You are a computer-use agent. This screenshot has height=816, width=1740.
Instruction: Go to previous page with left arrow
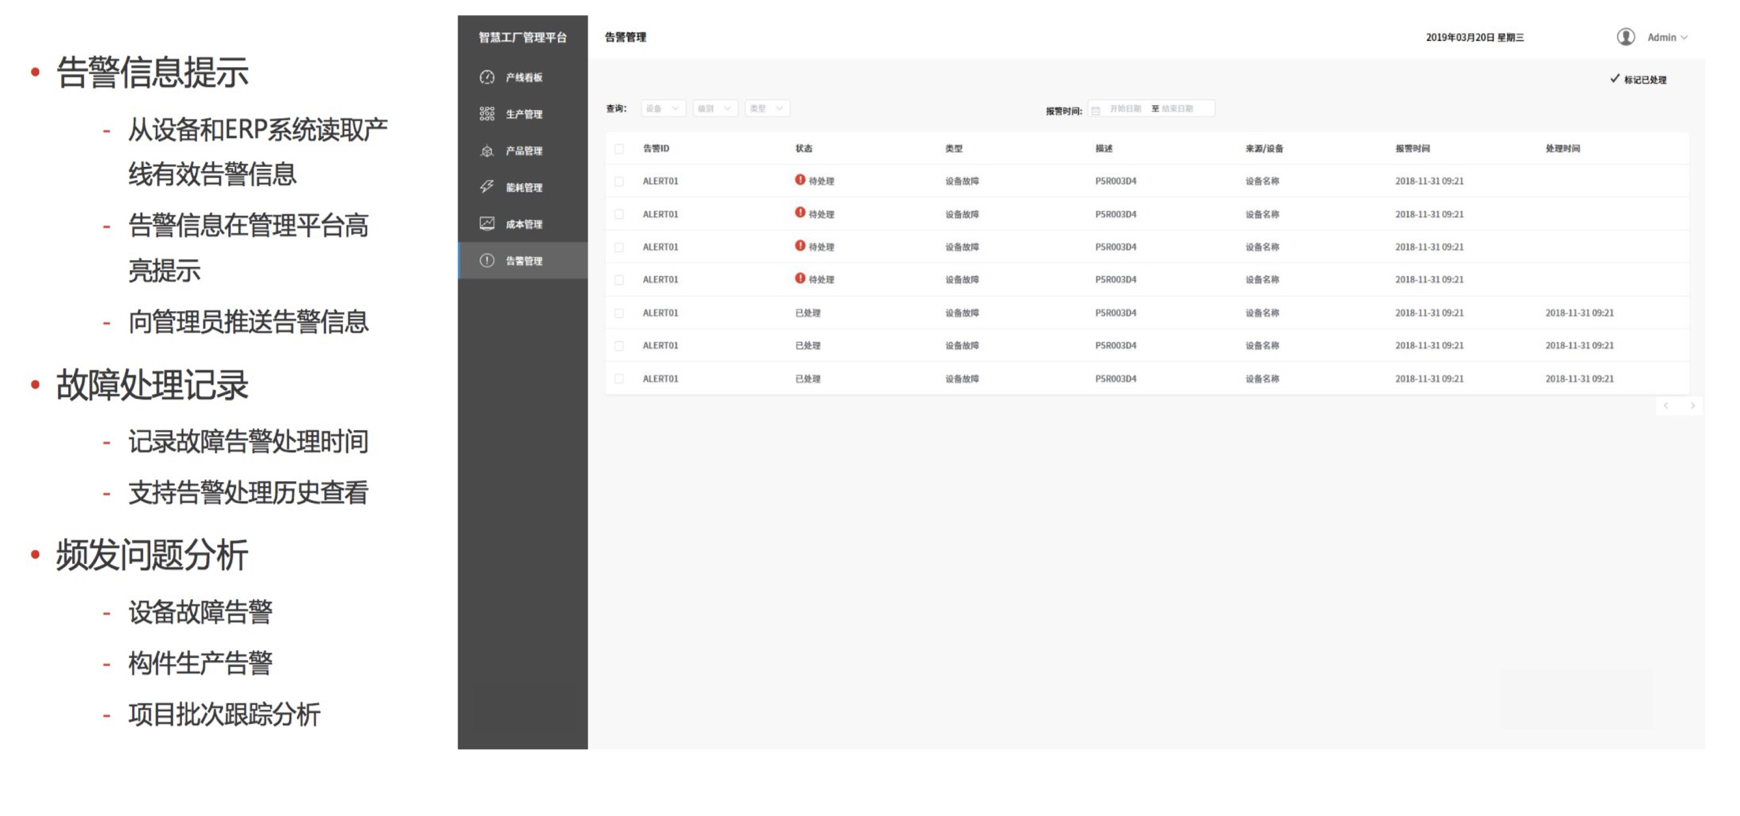(1666, 406)
